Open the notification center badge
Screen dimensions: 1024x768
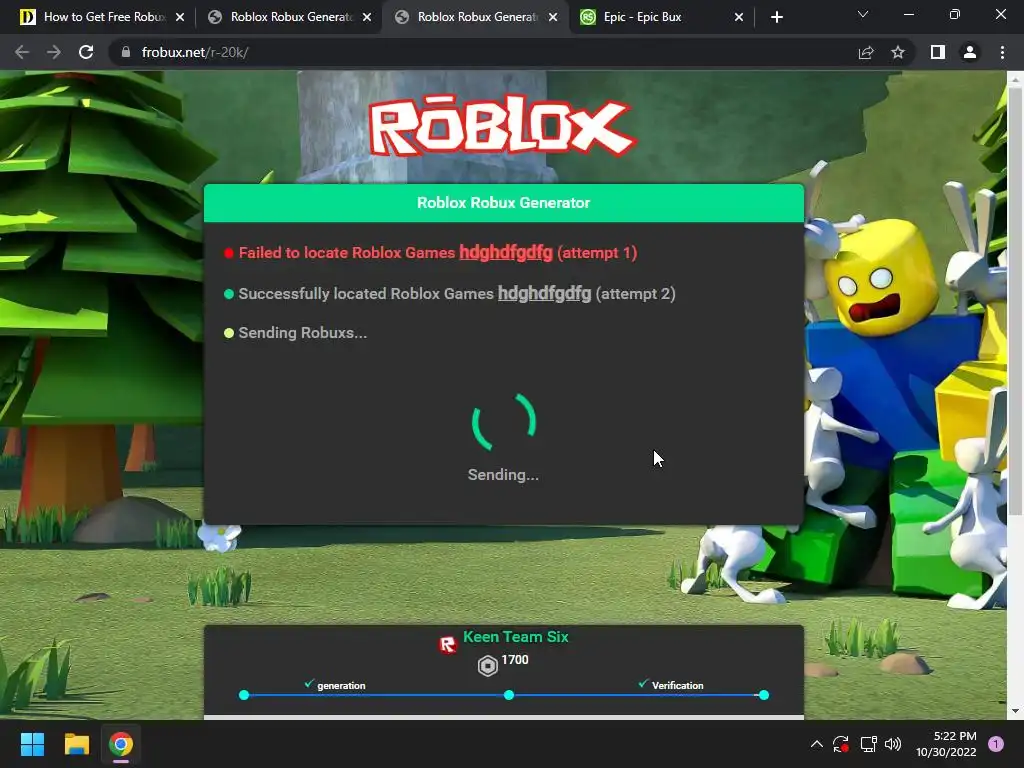tap(996, 744)
